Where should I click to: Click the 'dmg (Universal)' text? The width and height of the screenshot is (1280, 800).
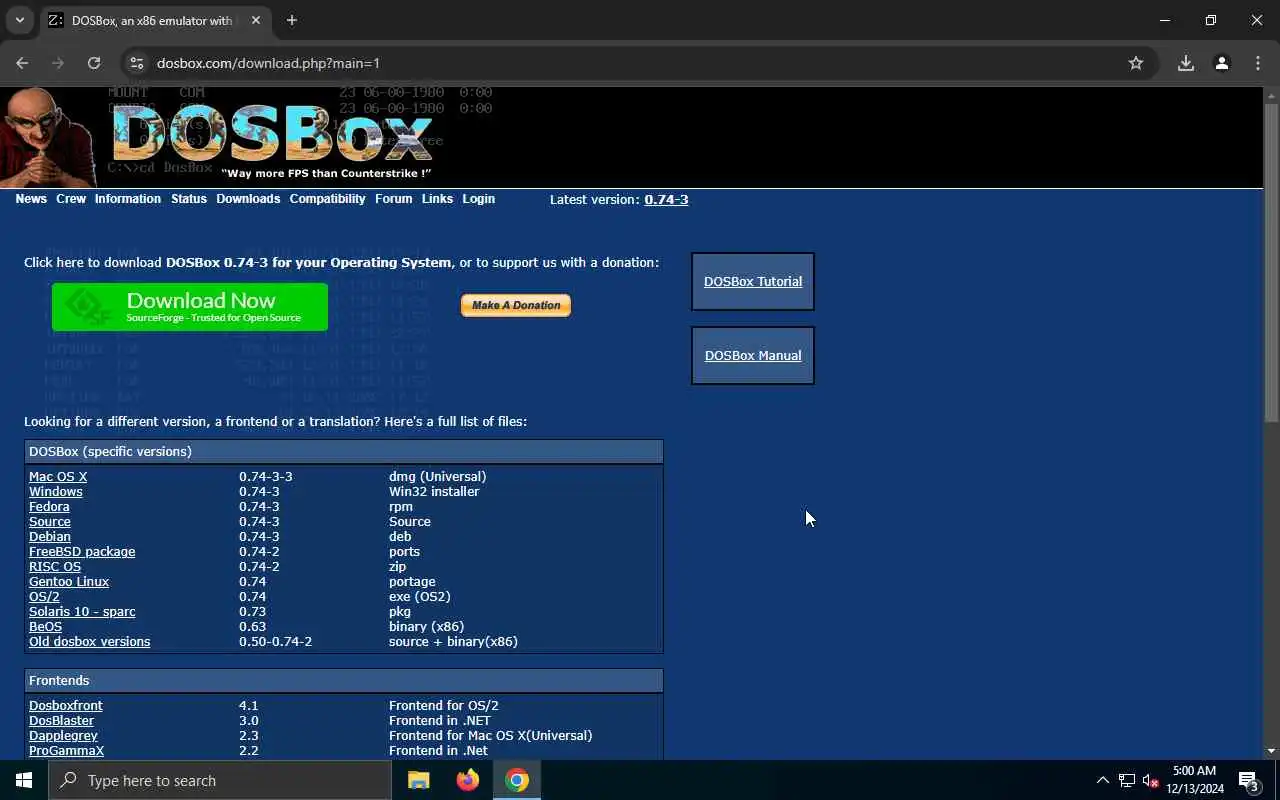(437, 477)
